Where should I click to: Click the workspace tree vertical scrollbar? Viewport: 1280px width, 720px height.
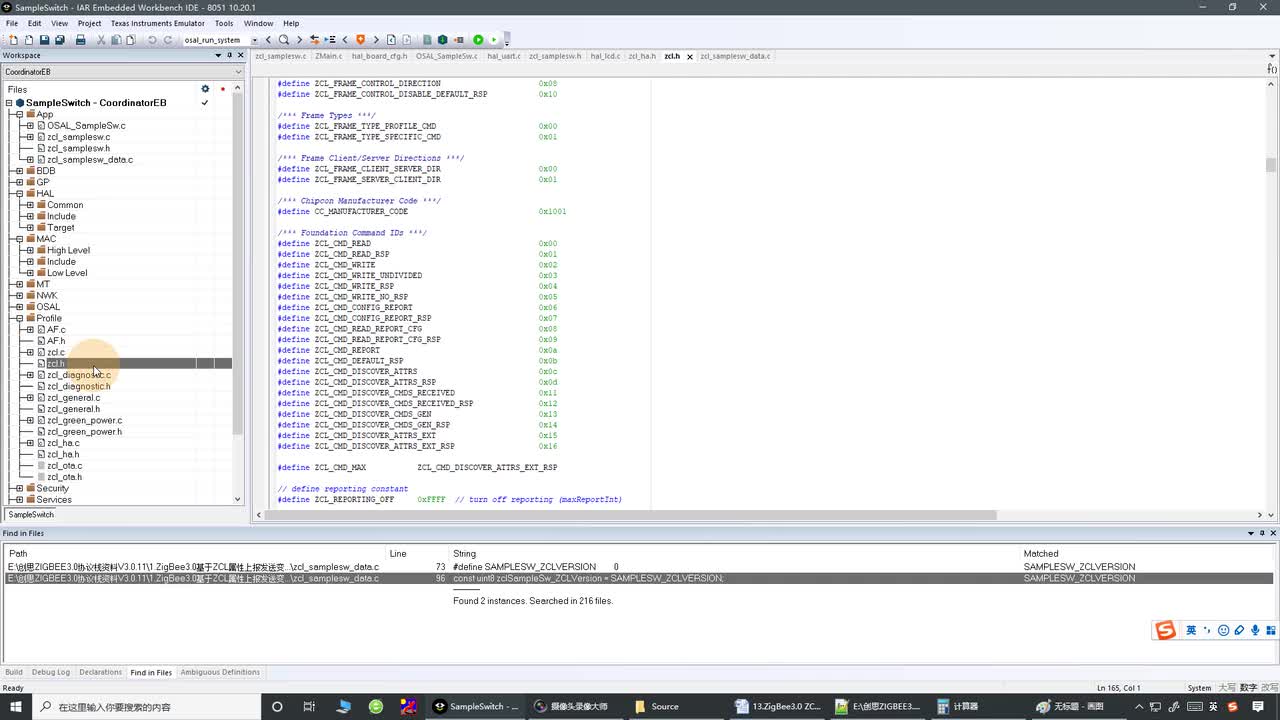238,265
